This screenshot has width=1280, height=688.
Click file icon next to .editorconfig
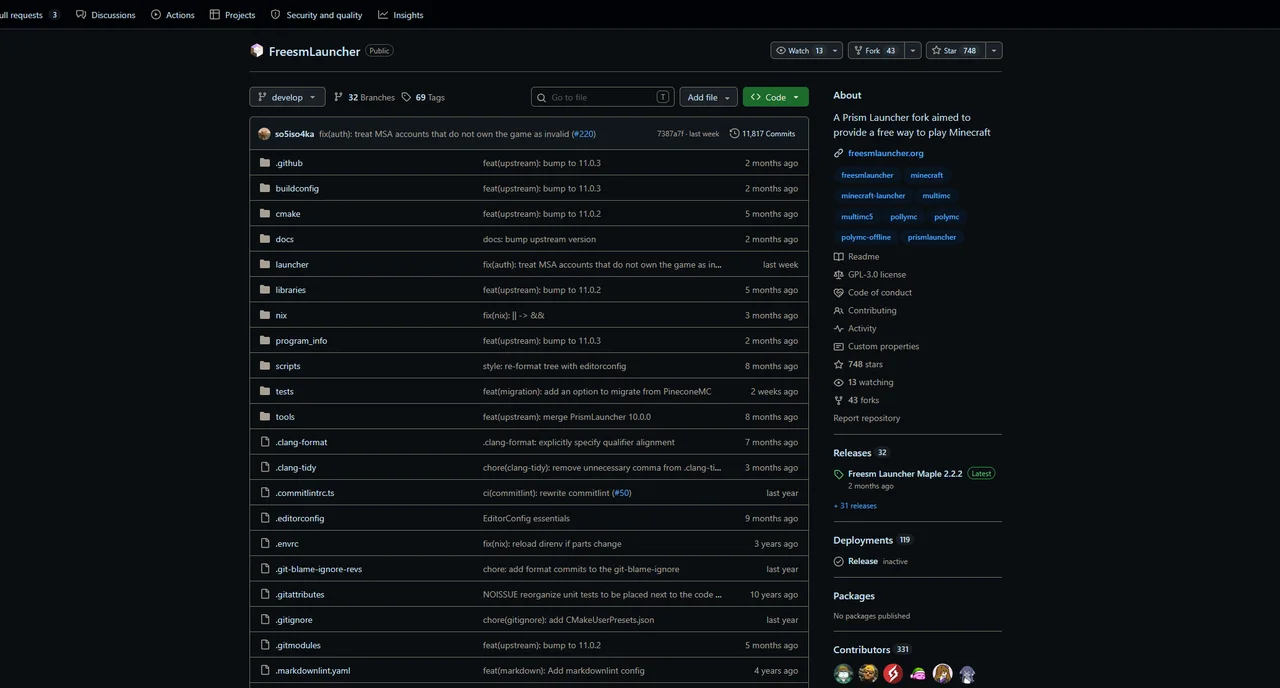(x=265, y=518)
